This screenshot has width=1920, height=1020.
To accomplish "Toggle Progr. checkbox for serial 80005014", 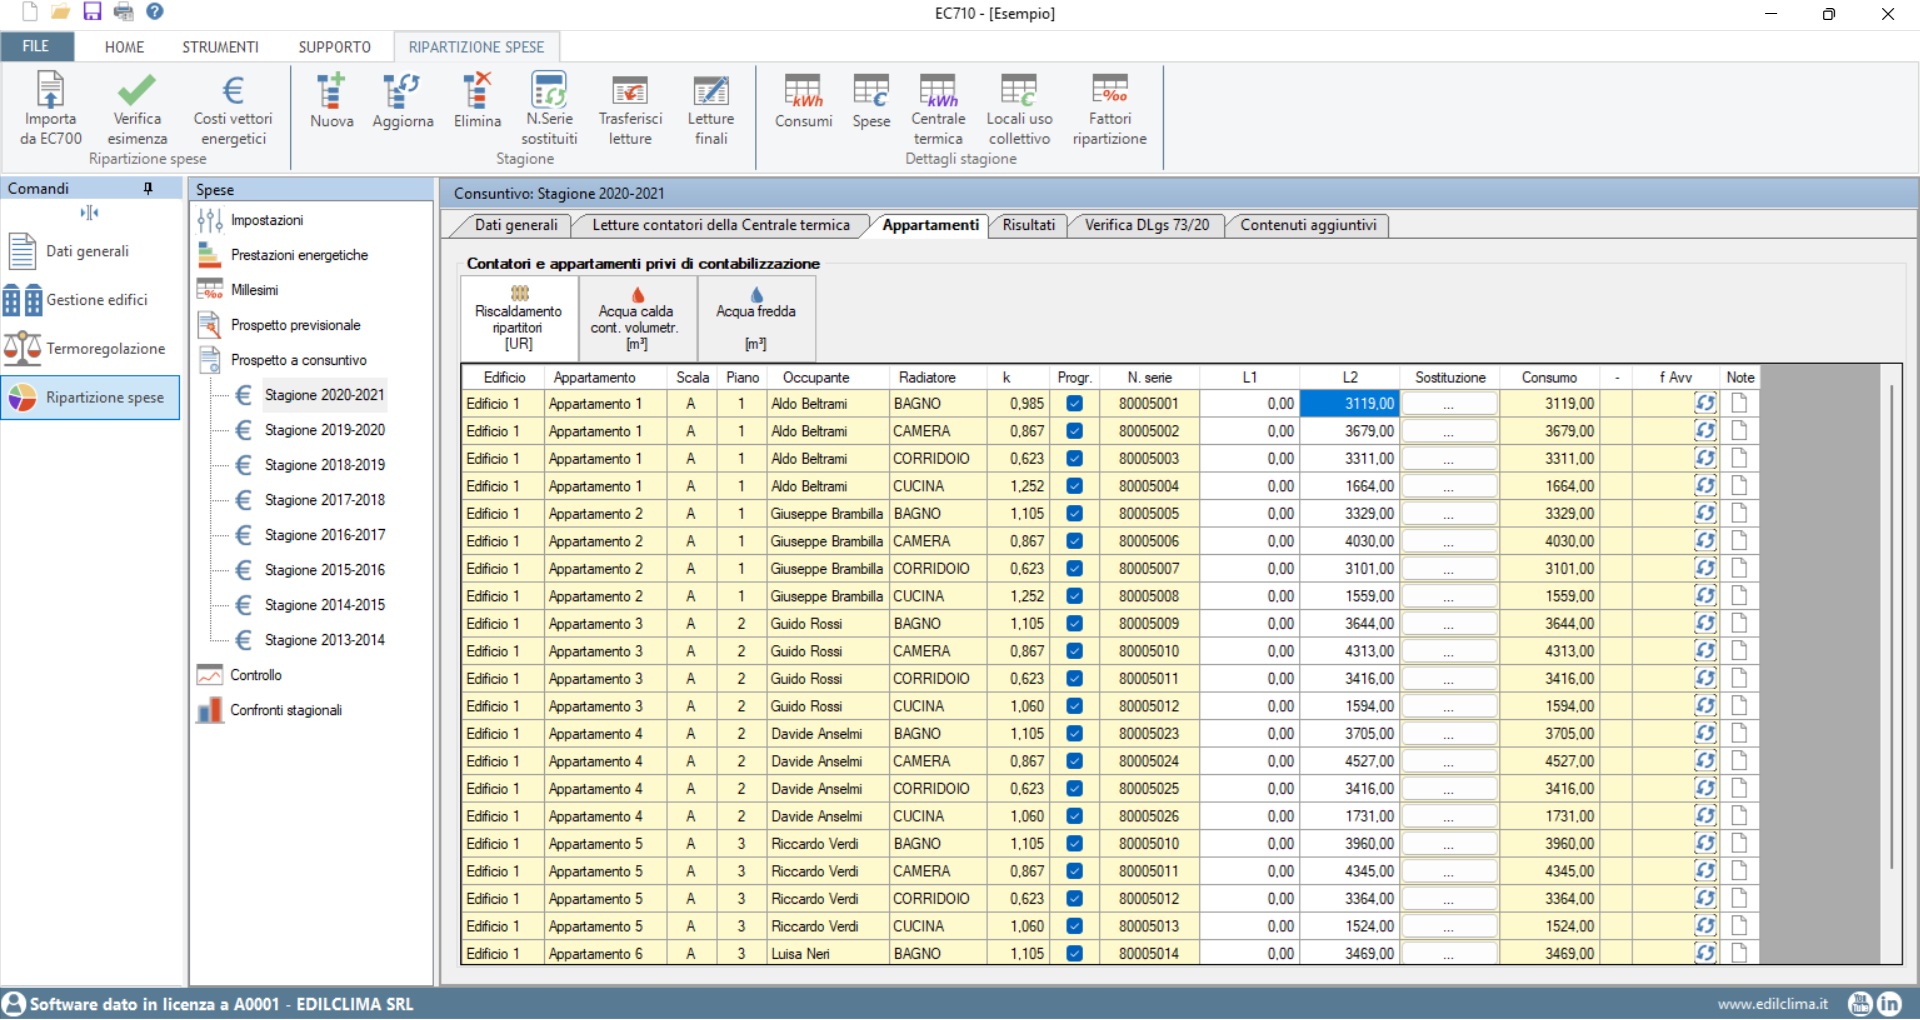I will pos(1074,953).
